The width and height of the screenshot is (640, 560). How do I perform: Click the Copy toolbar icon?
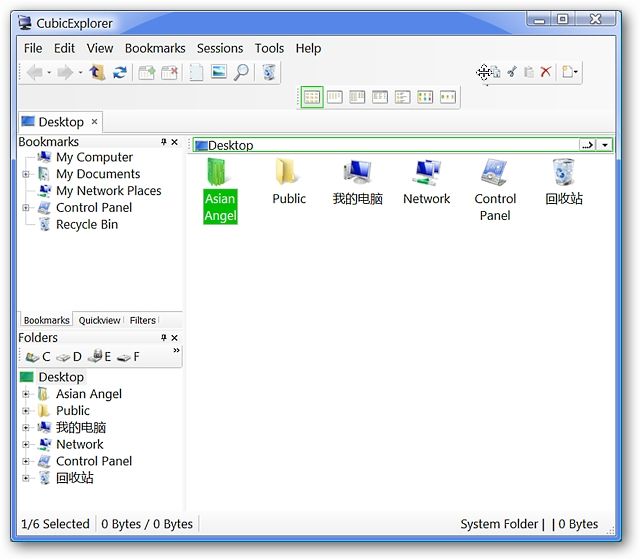click(x=495, y=72)
